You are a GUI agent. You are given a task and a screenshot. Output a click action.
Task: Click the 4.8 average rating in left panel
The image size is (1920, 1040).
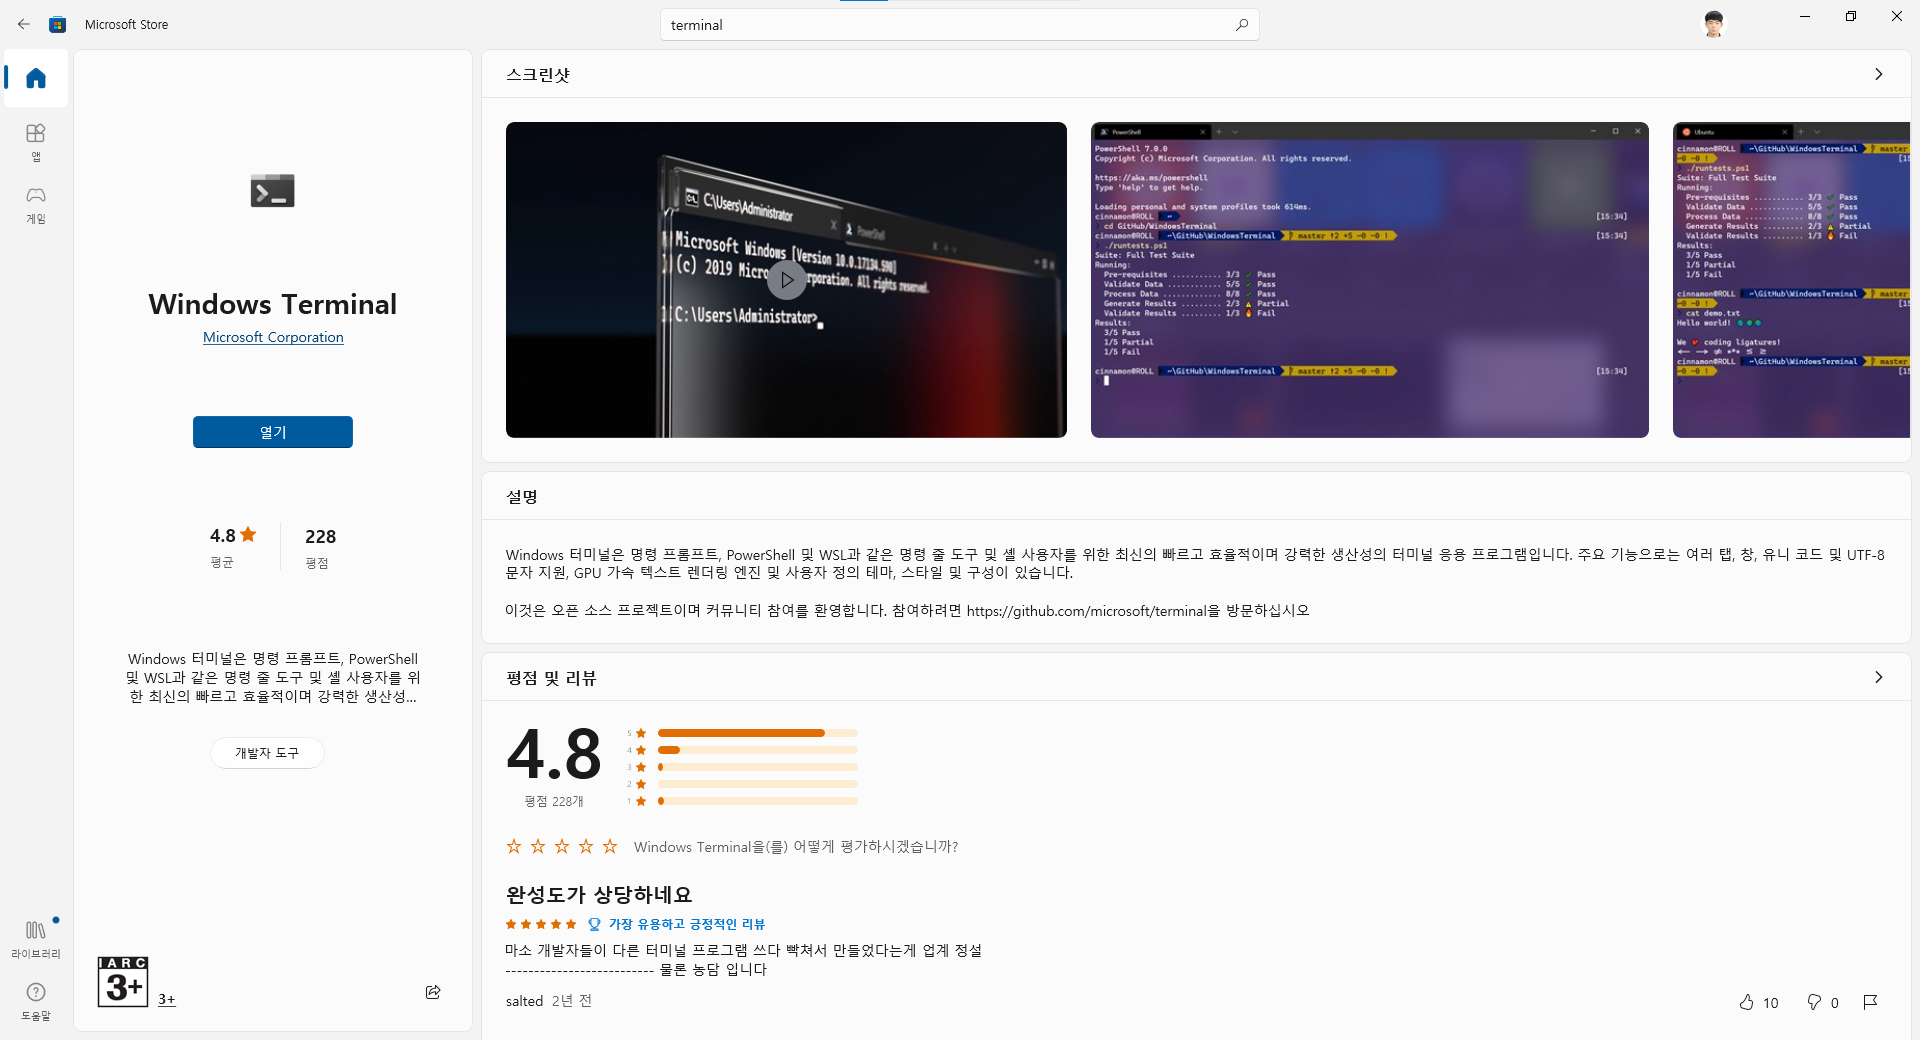click(233, 536)
